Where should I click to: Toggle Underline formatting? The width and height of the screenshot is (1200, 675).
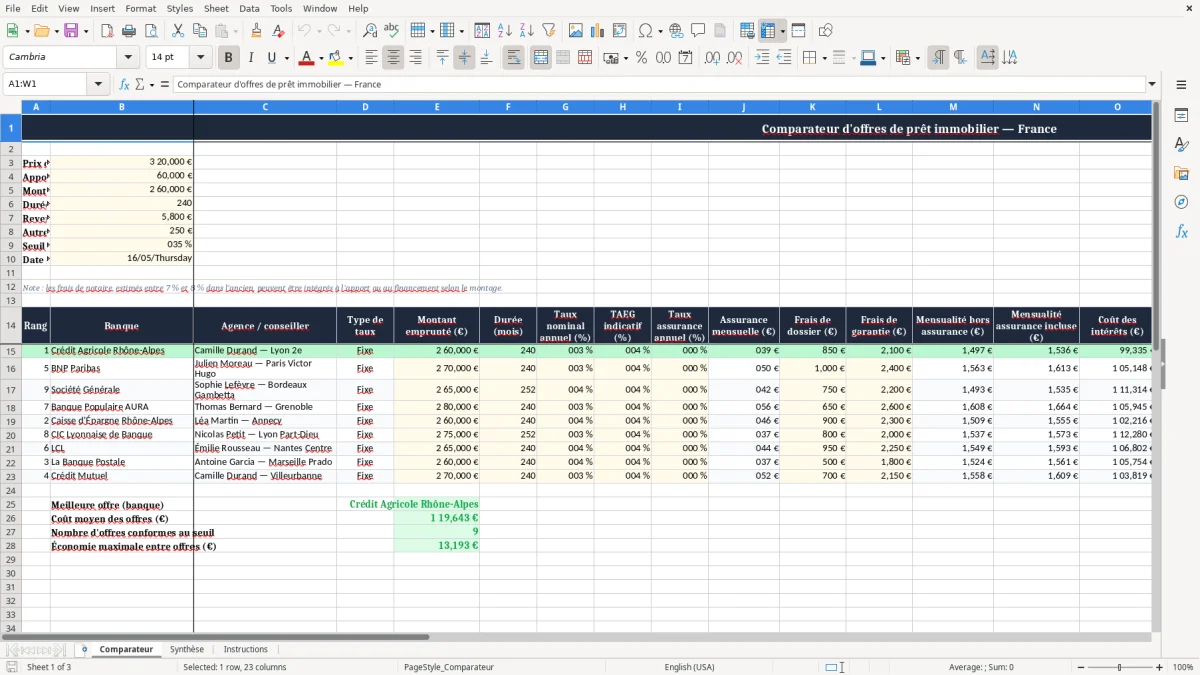271,58
